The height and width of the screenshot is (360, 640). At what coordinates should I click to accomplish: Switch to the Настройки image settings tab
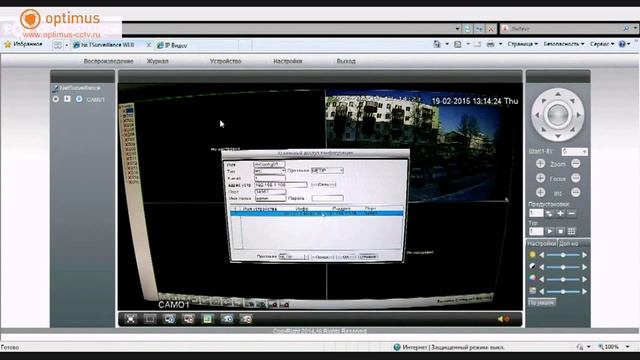541,244
